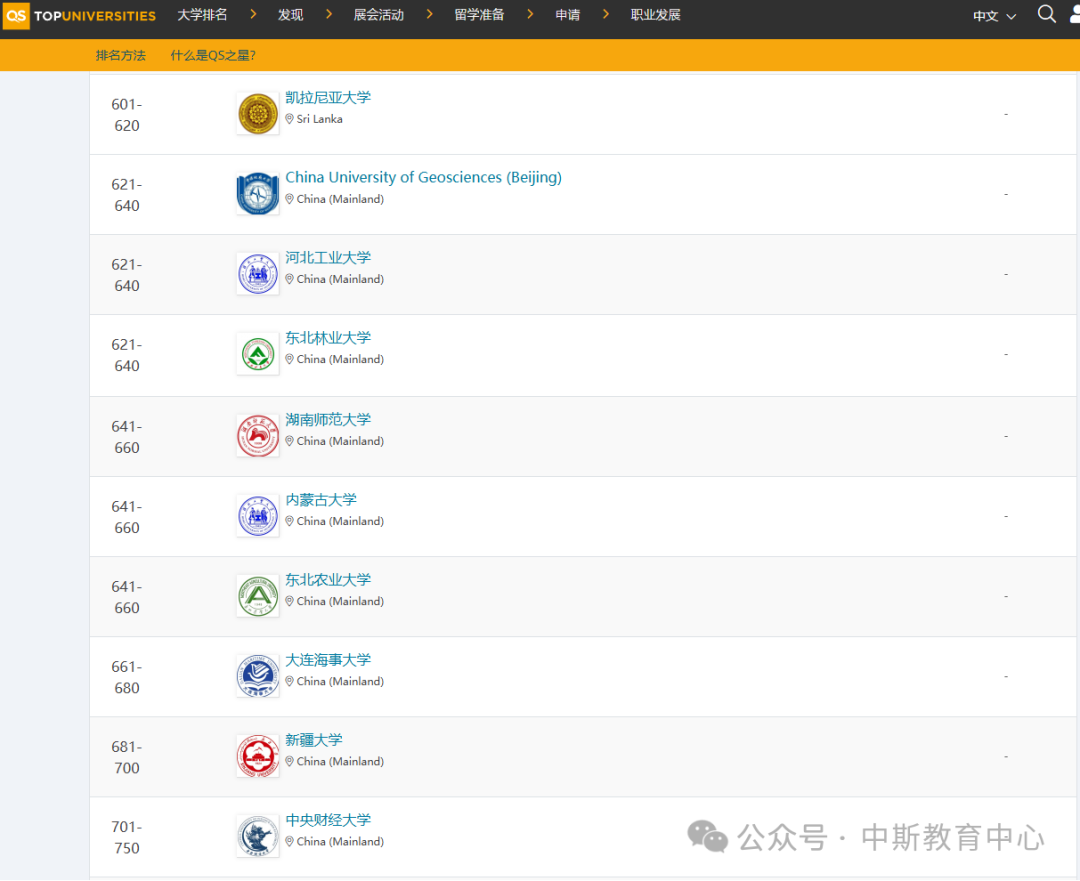Open the 大连海事大学 link
The height and width of the screenshot is (881, 1080).
[x=328, y=659]
